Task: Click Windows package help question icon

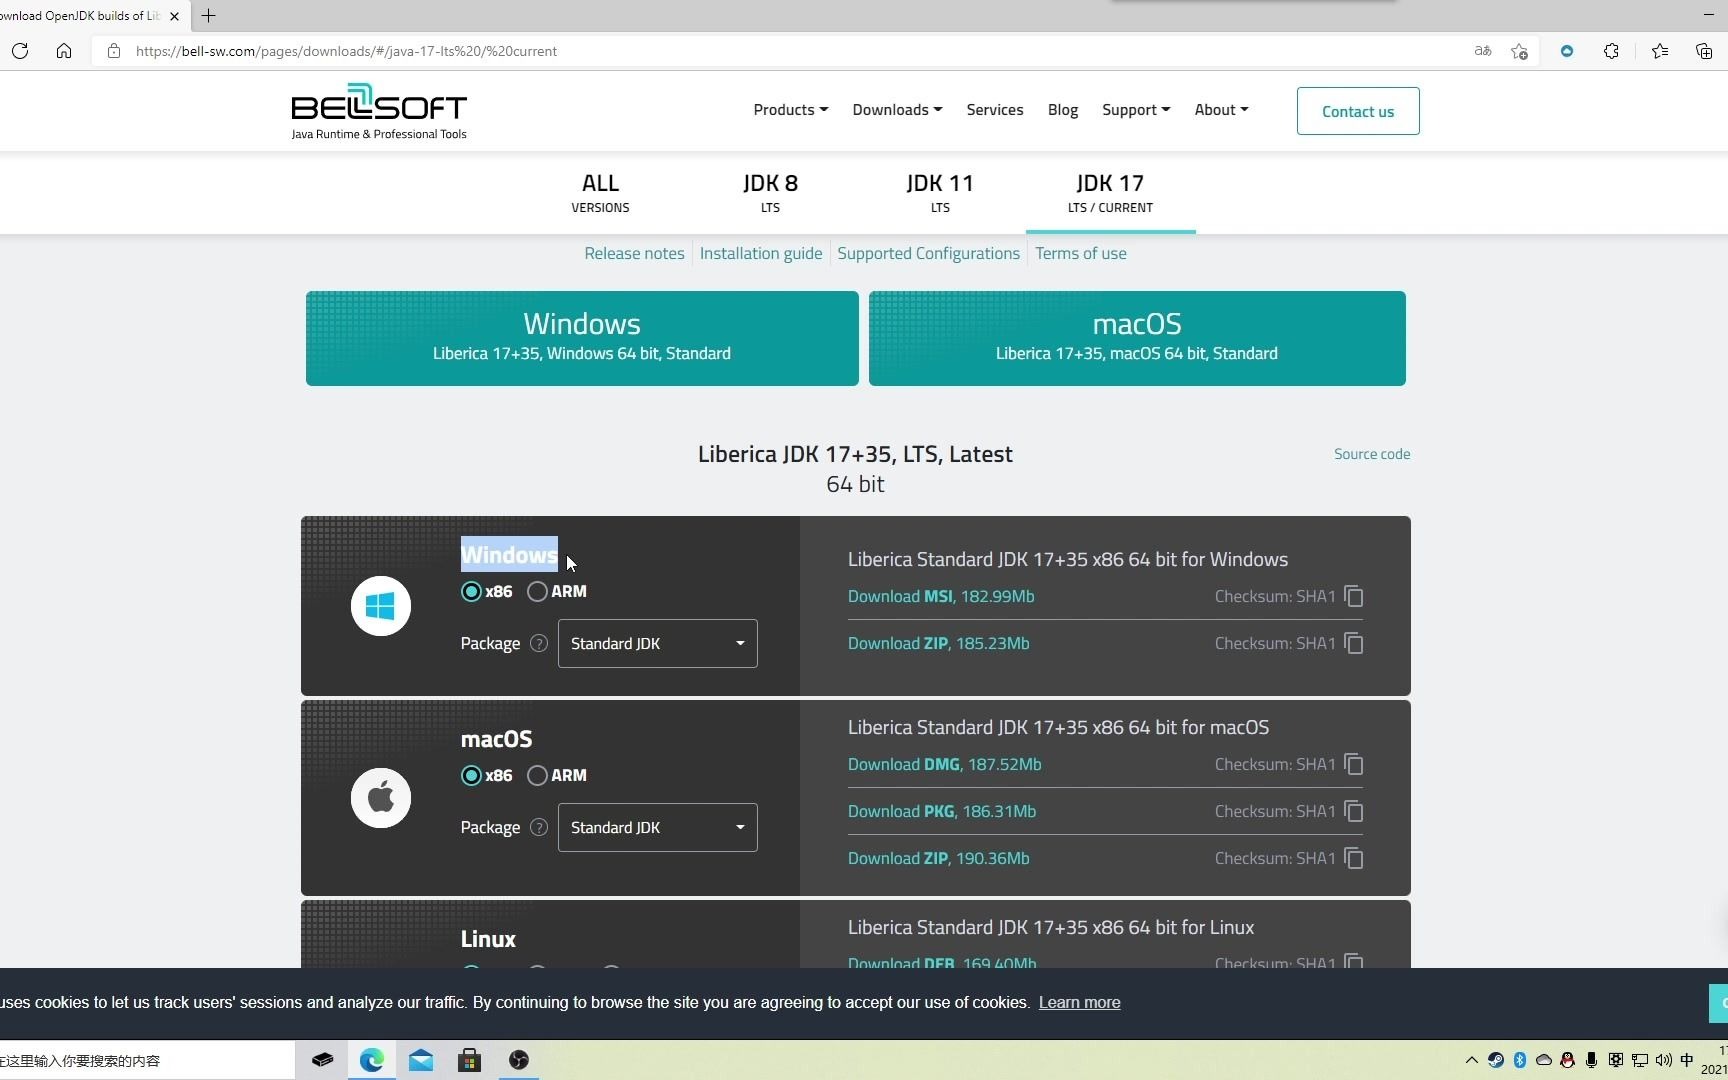Action: tap(539, 643)
